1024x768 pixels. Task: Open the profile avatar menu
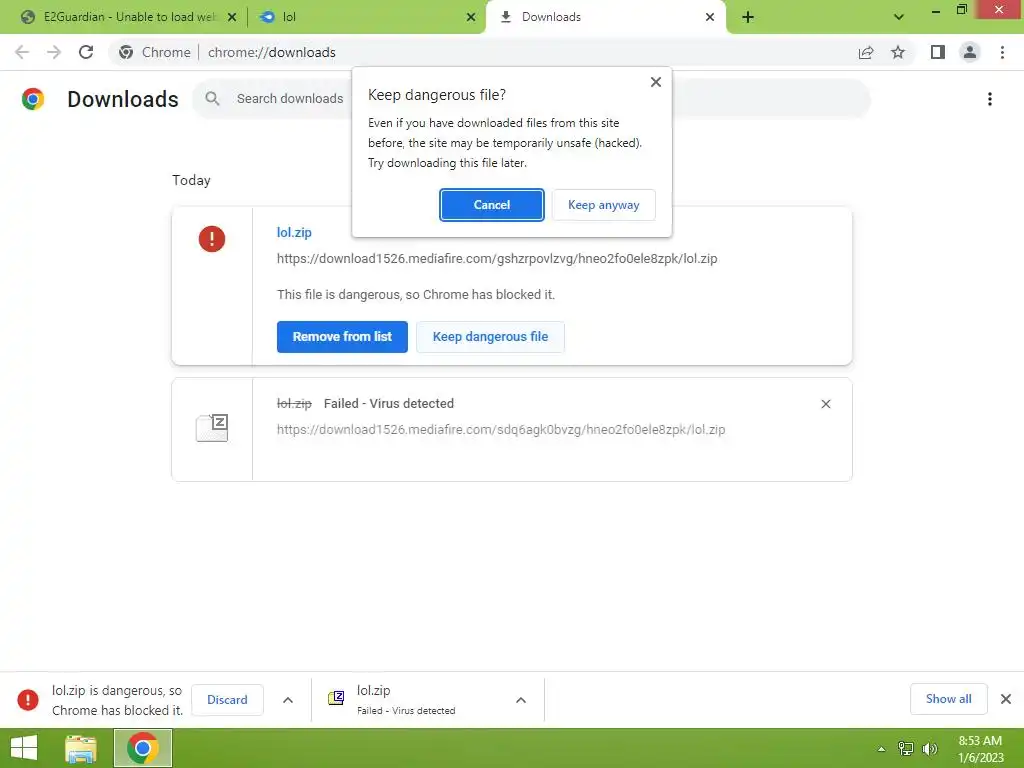pyautogui.click(x=970, y=52)
